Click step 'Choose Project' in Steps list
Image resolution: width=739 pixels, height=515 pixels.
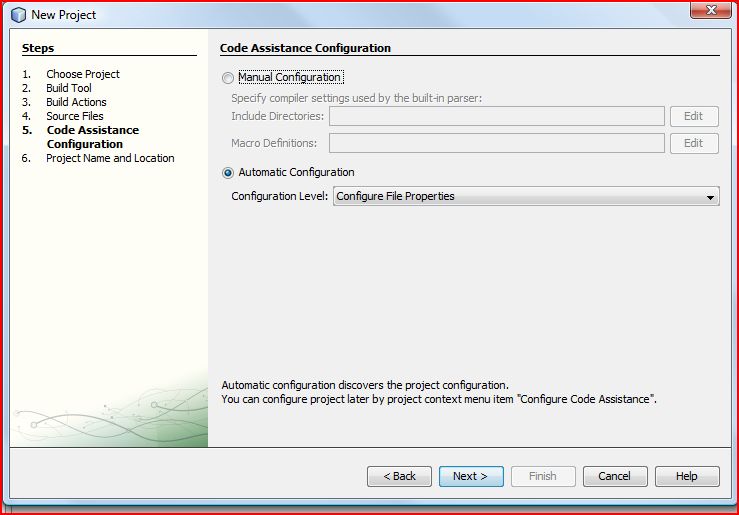pos(83,74)
